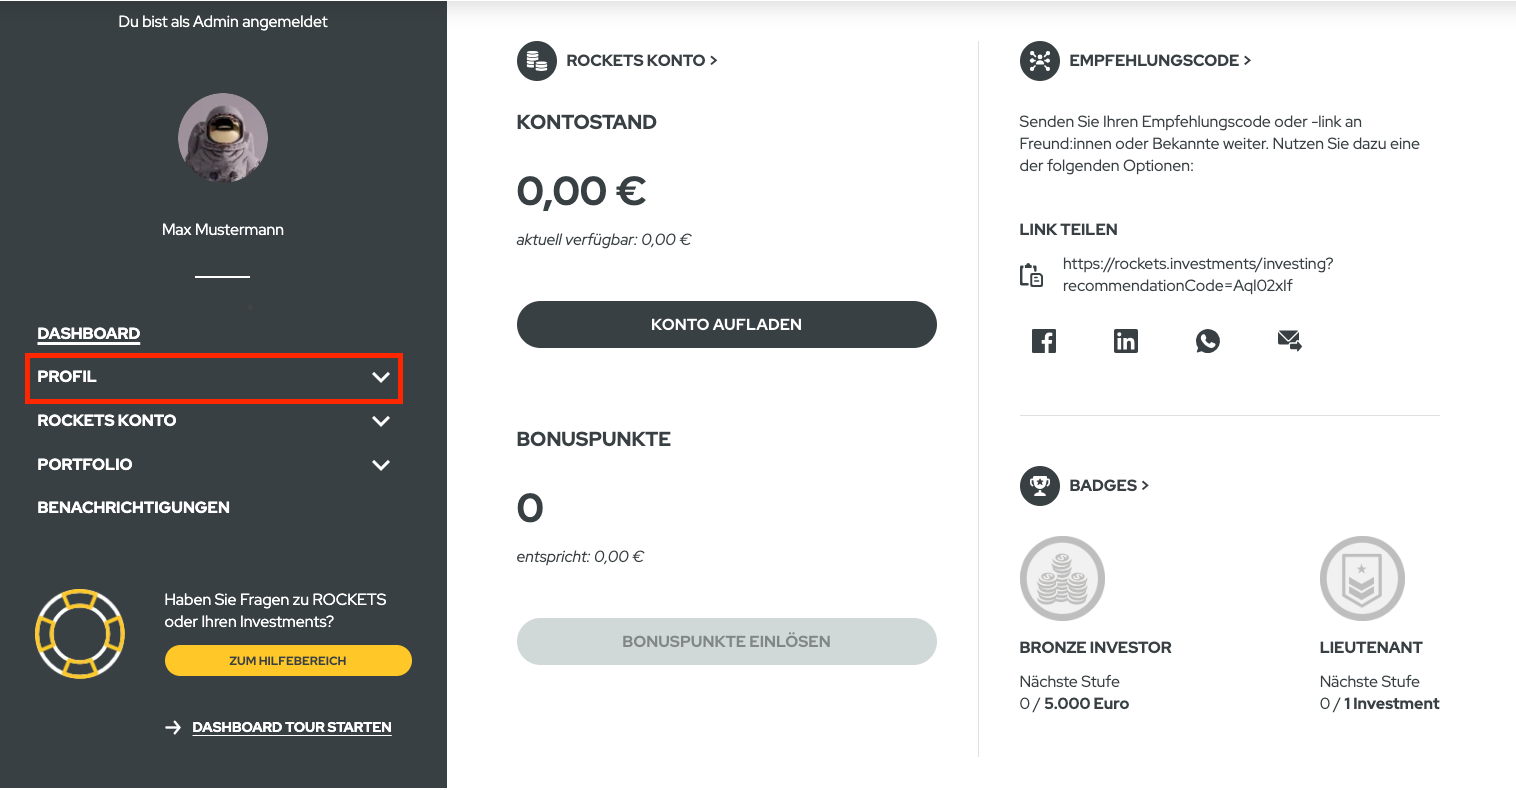Click the Lieutenant badge icon
This screenshot has width=1516, height=790.
[x=1362, y=579]
